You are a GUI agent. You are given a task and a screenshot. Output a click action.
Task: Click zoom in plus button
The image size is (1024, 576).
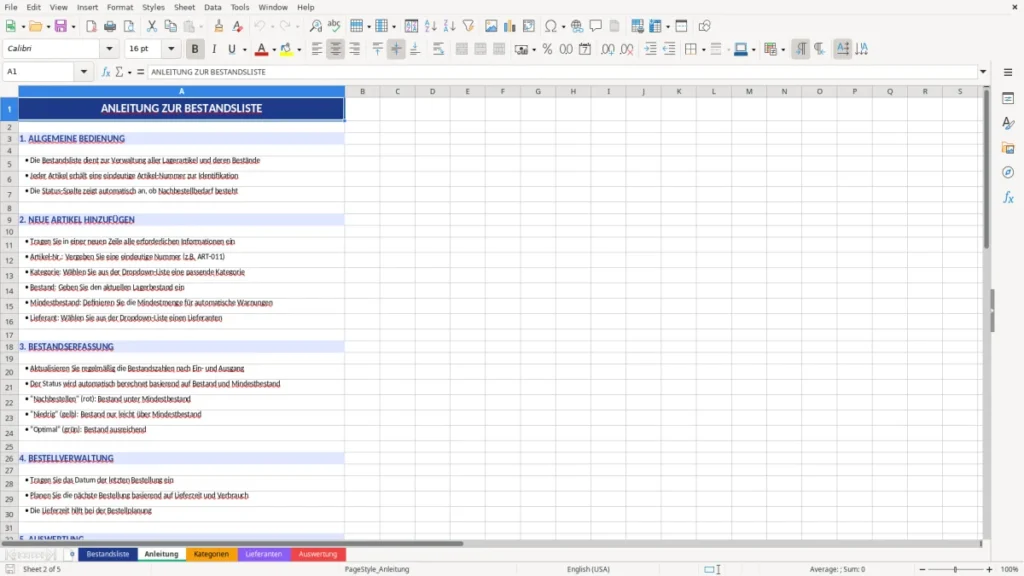(989, 569)
